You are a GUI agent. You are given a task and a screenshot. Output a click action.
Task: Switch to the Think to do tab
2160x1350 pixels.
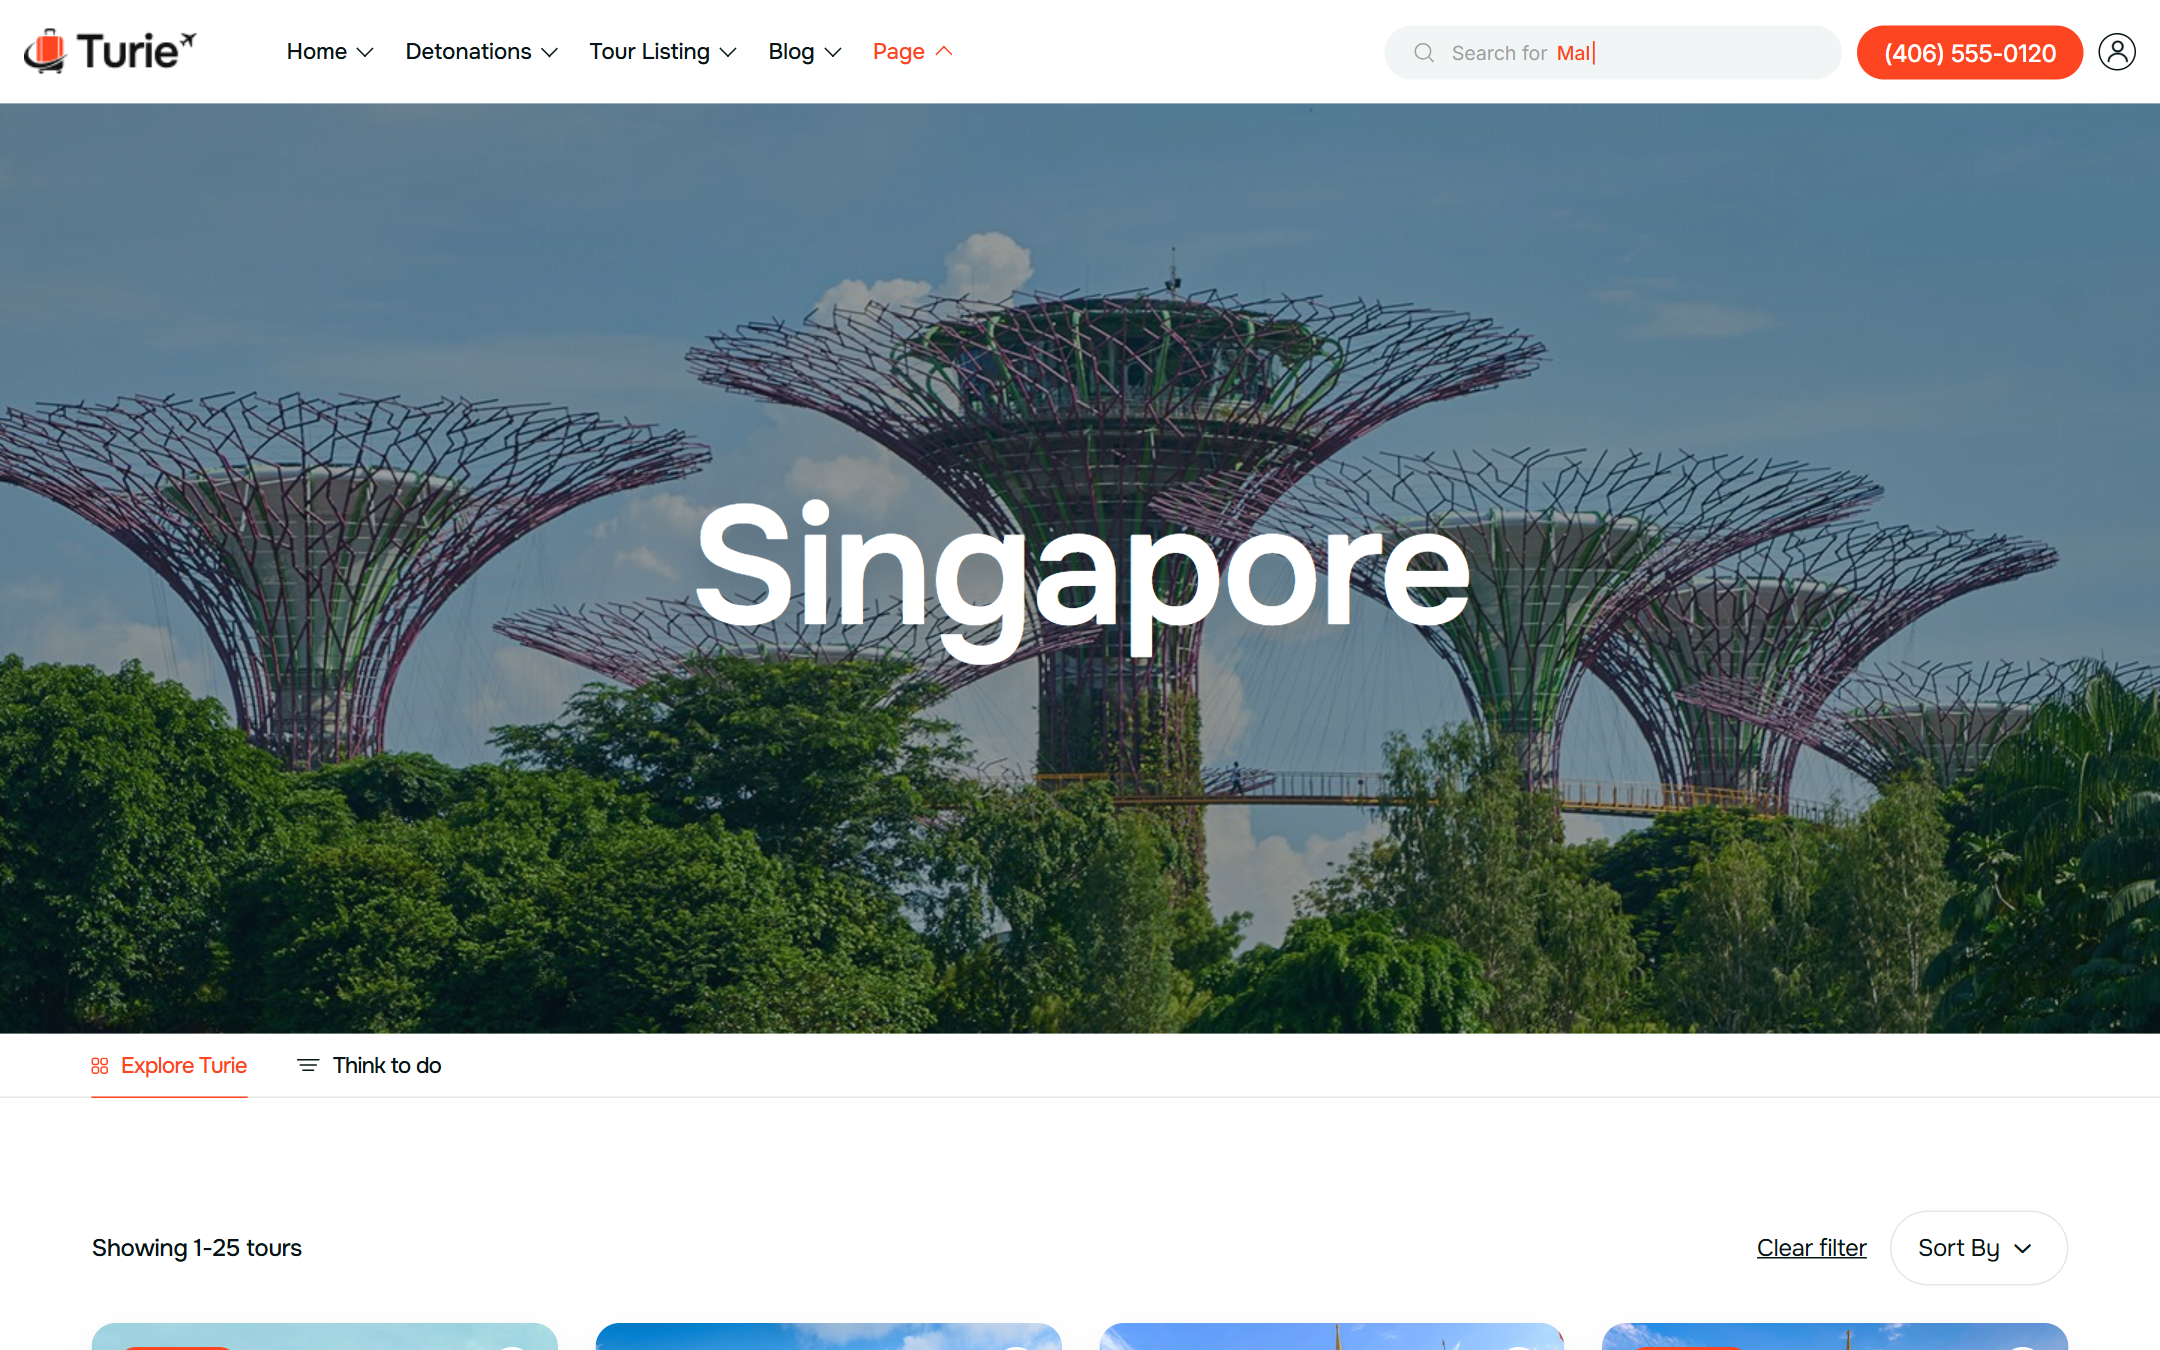[369, 1066]
